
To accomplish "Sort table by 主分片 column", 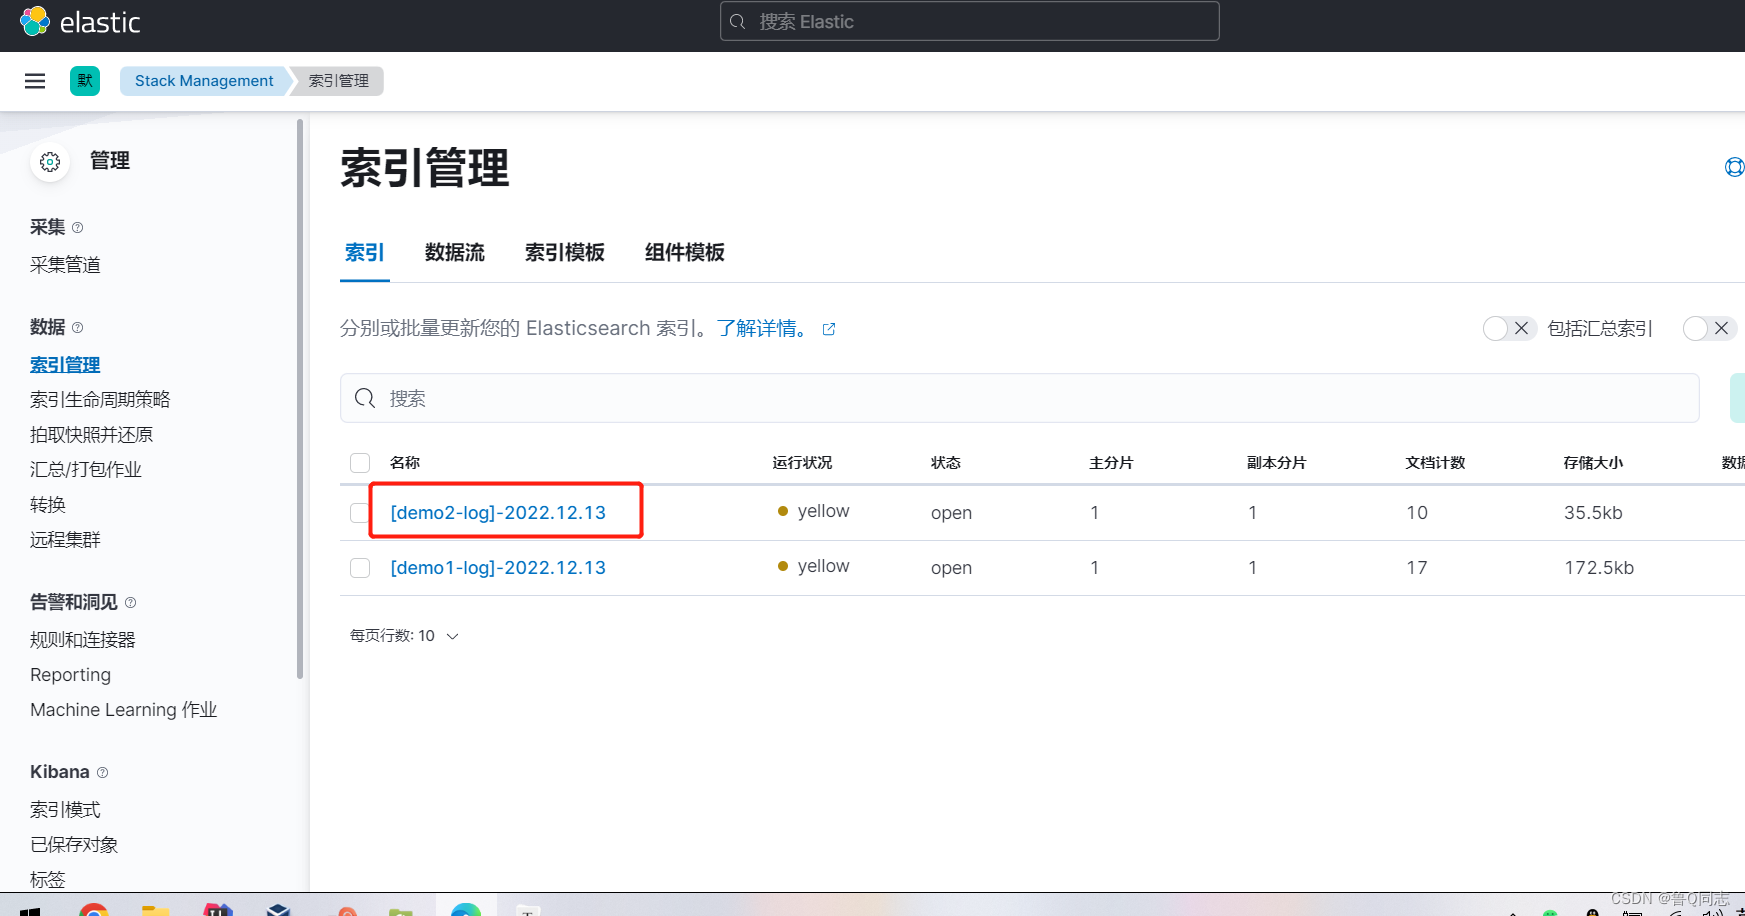I will [1112, 463].
